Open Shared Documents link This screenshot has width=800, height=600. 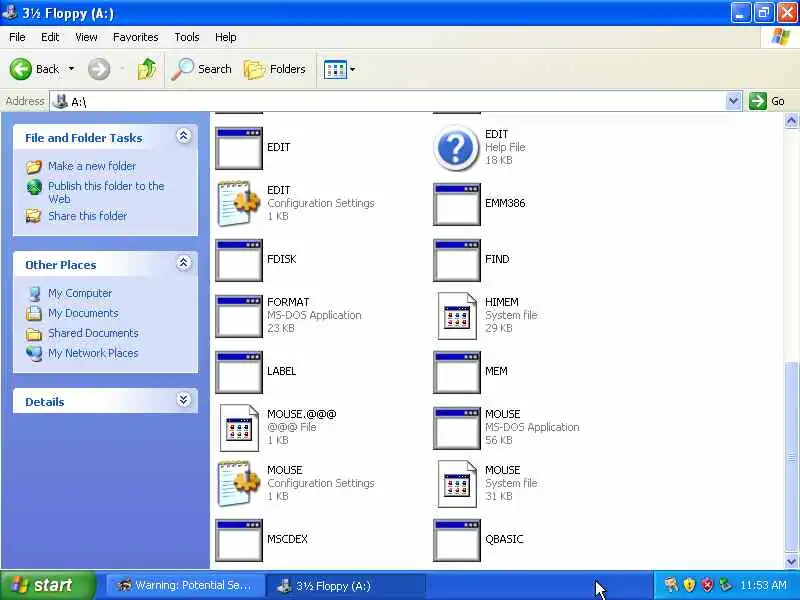(x=93, y=333)
